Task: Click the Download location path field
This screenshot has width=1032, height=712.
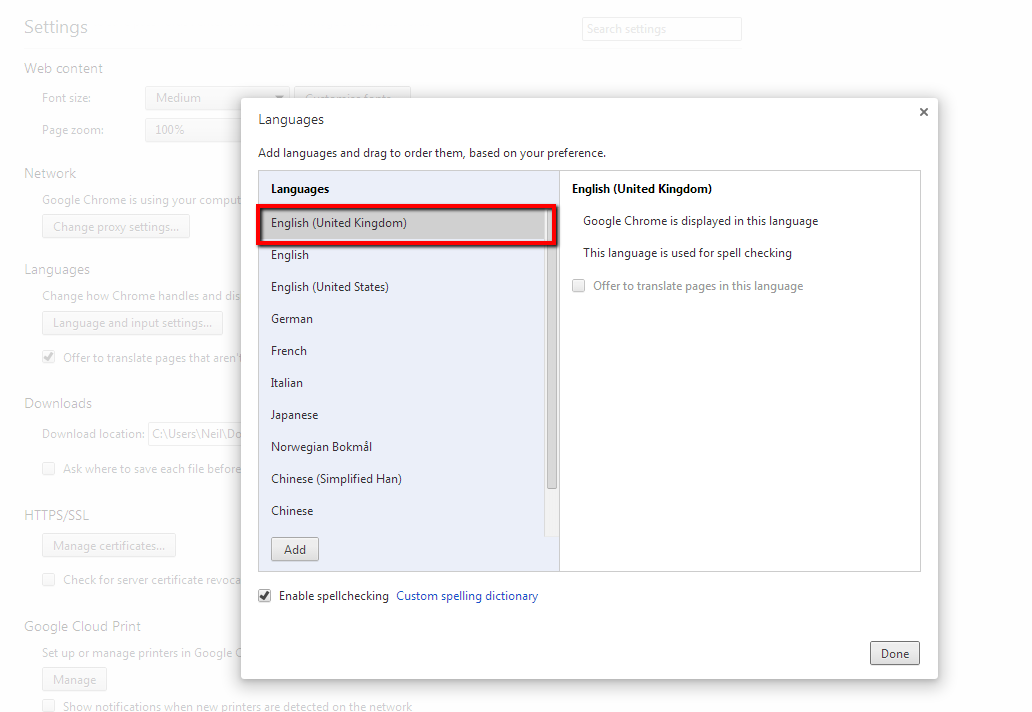Action: (195, 434)
